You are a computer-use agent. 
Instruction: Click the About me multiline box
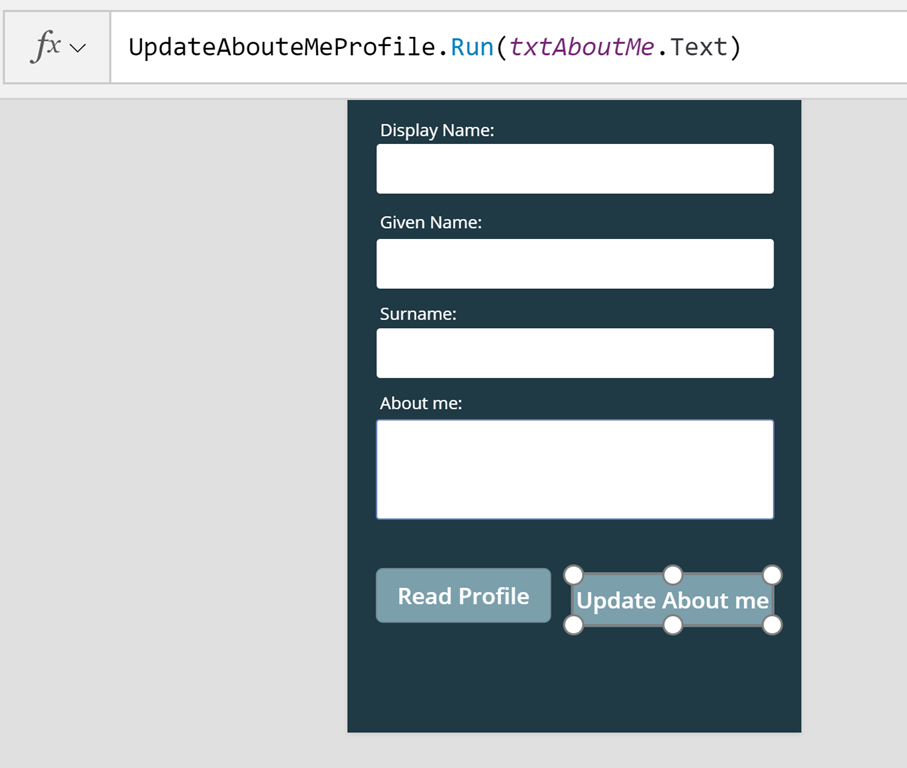(575, 470)
